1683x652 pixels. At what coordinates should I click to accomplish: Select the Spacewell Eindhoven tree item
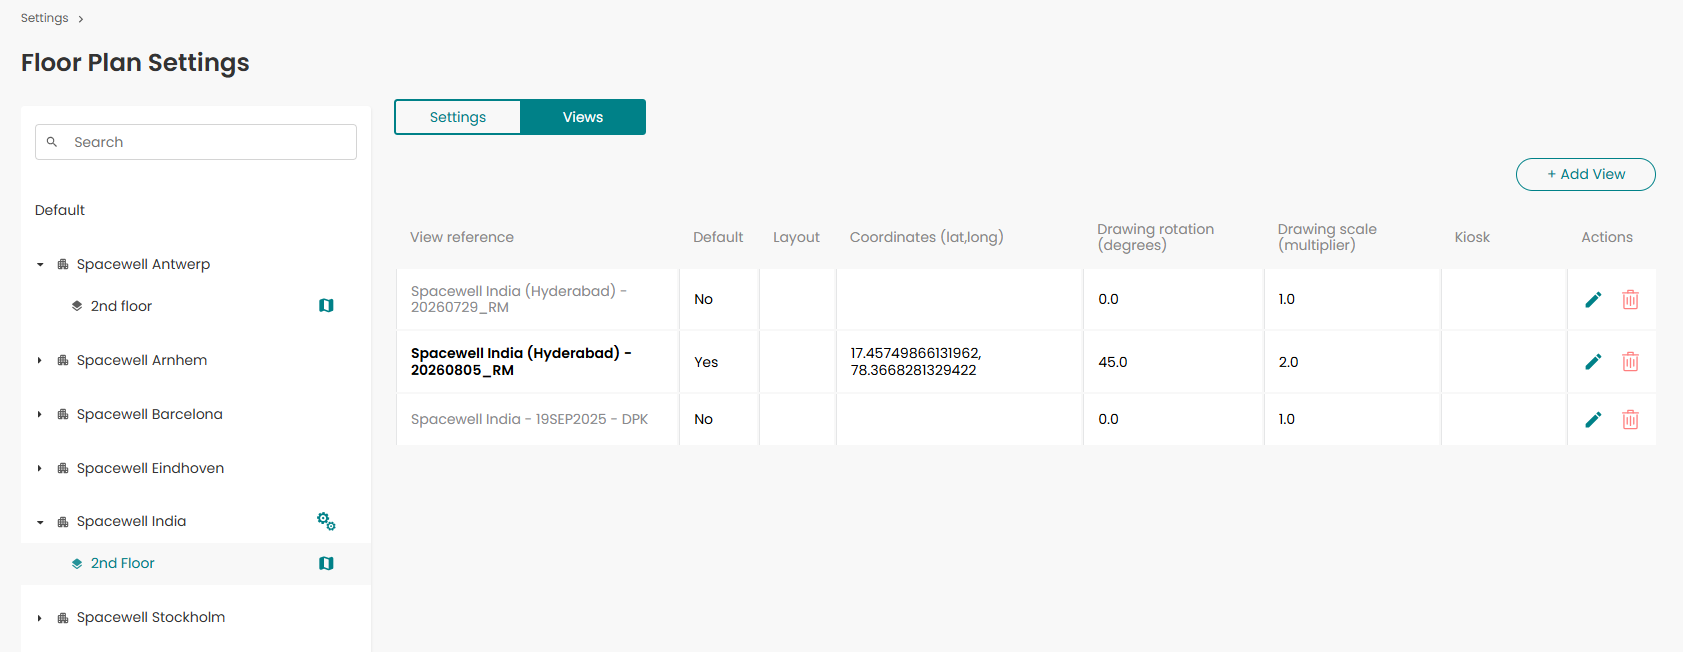point(150,469)
